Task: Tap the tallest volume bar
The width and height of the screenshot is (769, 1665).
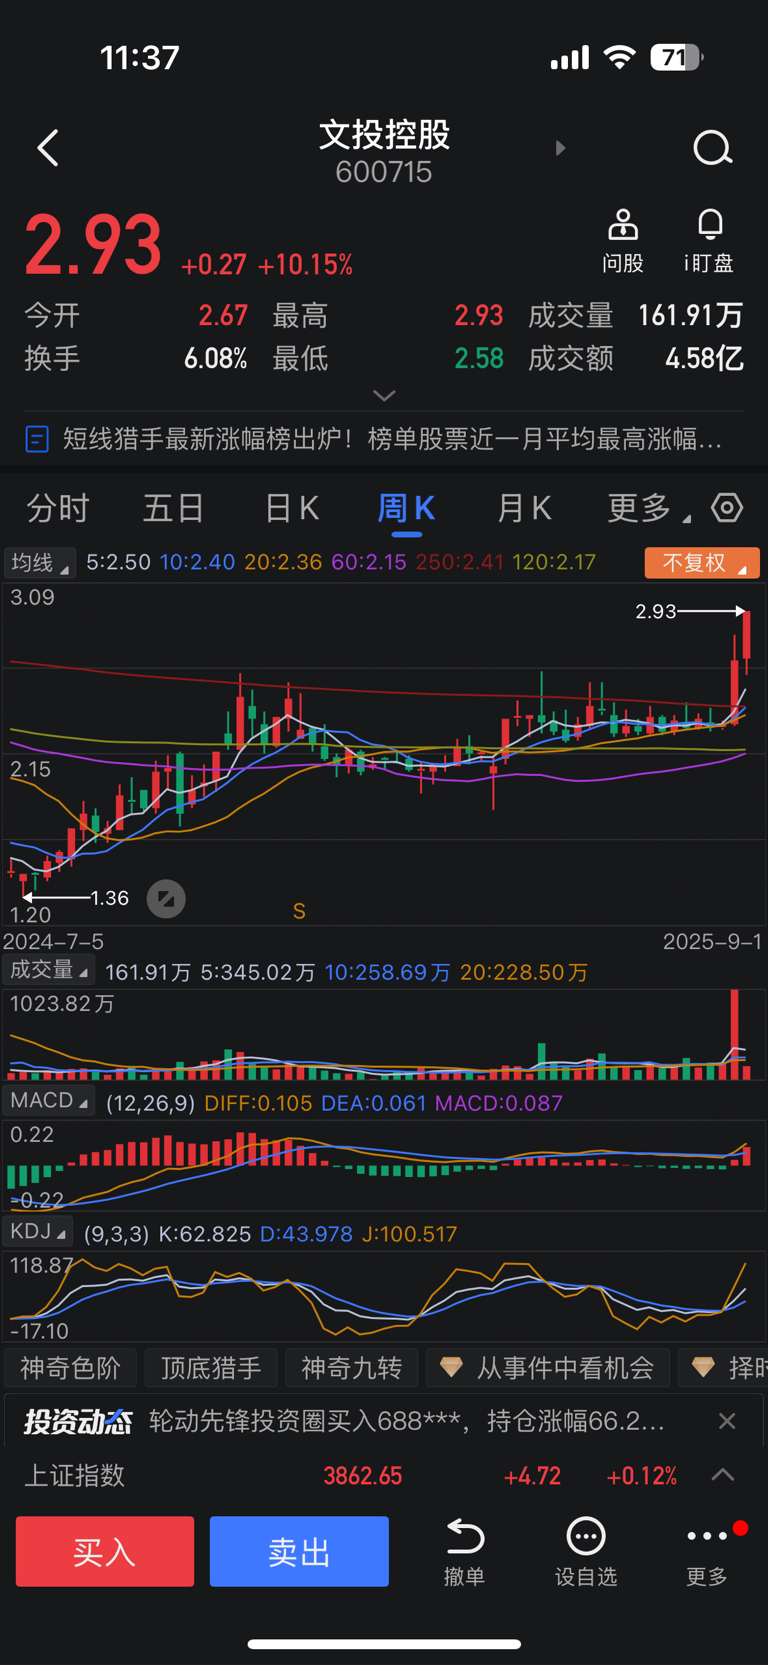Action: [x=735, y=1033]
